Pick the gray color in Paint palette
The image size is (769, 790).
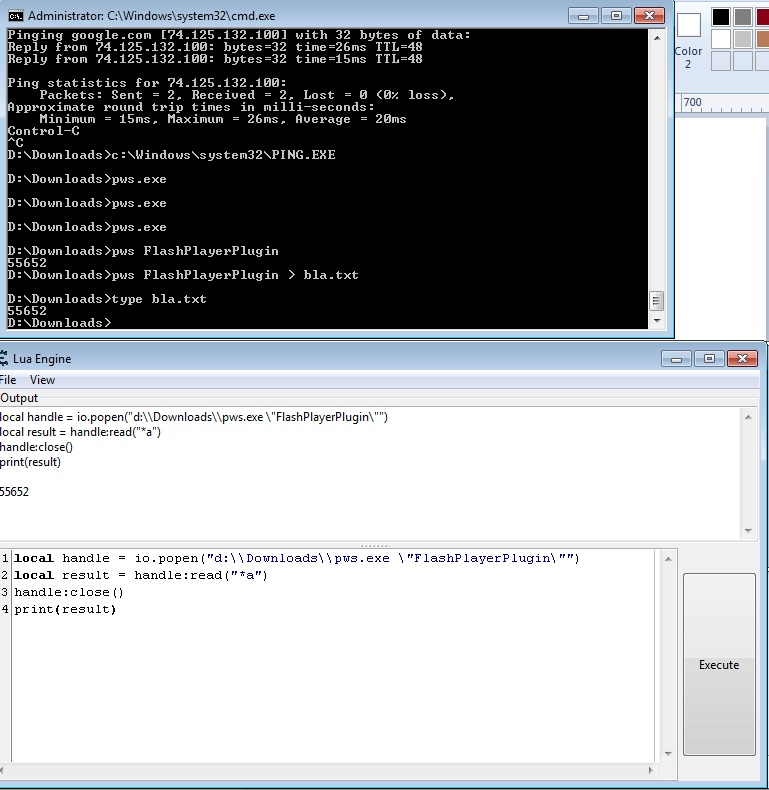(x=743, y=17)
